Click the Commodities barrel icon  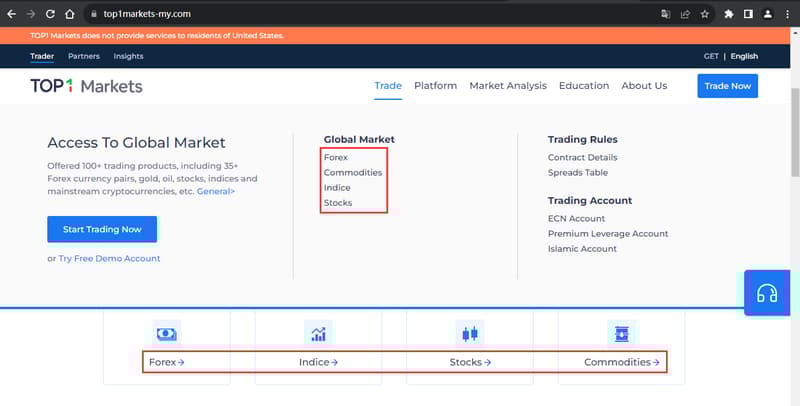[x=622, y=334]
